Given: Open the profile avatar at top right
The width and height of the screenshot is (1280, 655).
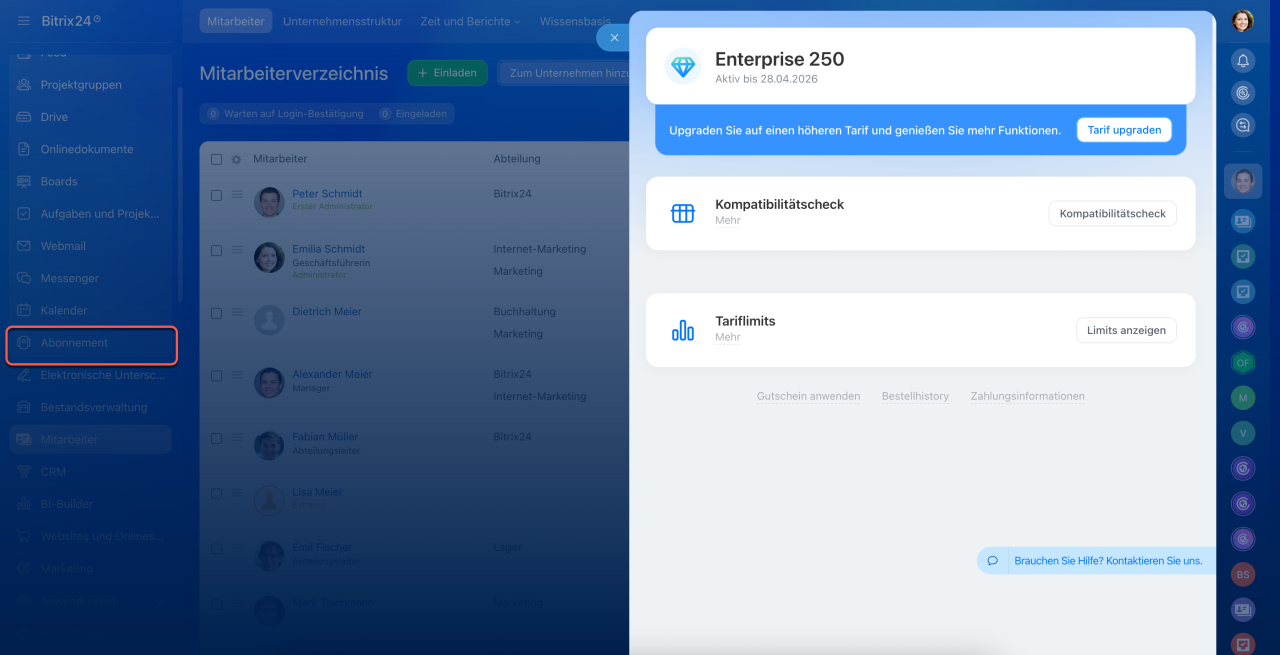Looking at the screenshot, I should click(1243, 21).
